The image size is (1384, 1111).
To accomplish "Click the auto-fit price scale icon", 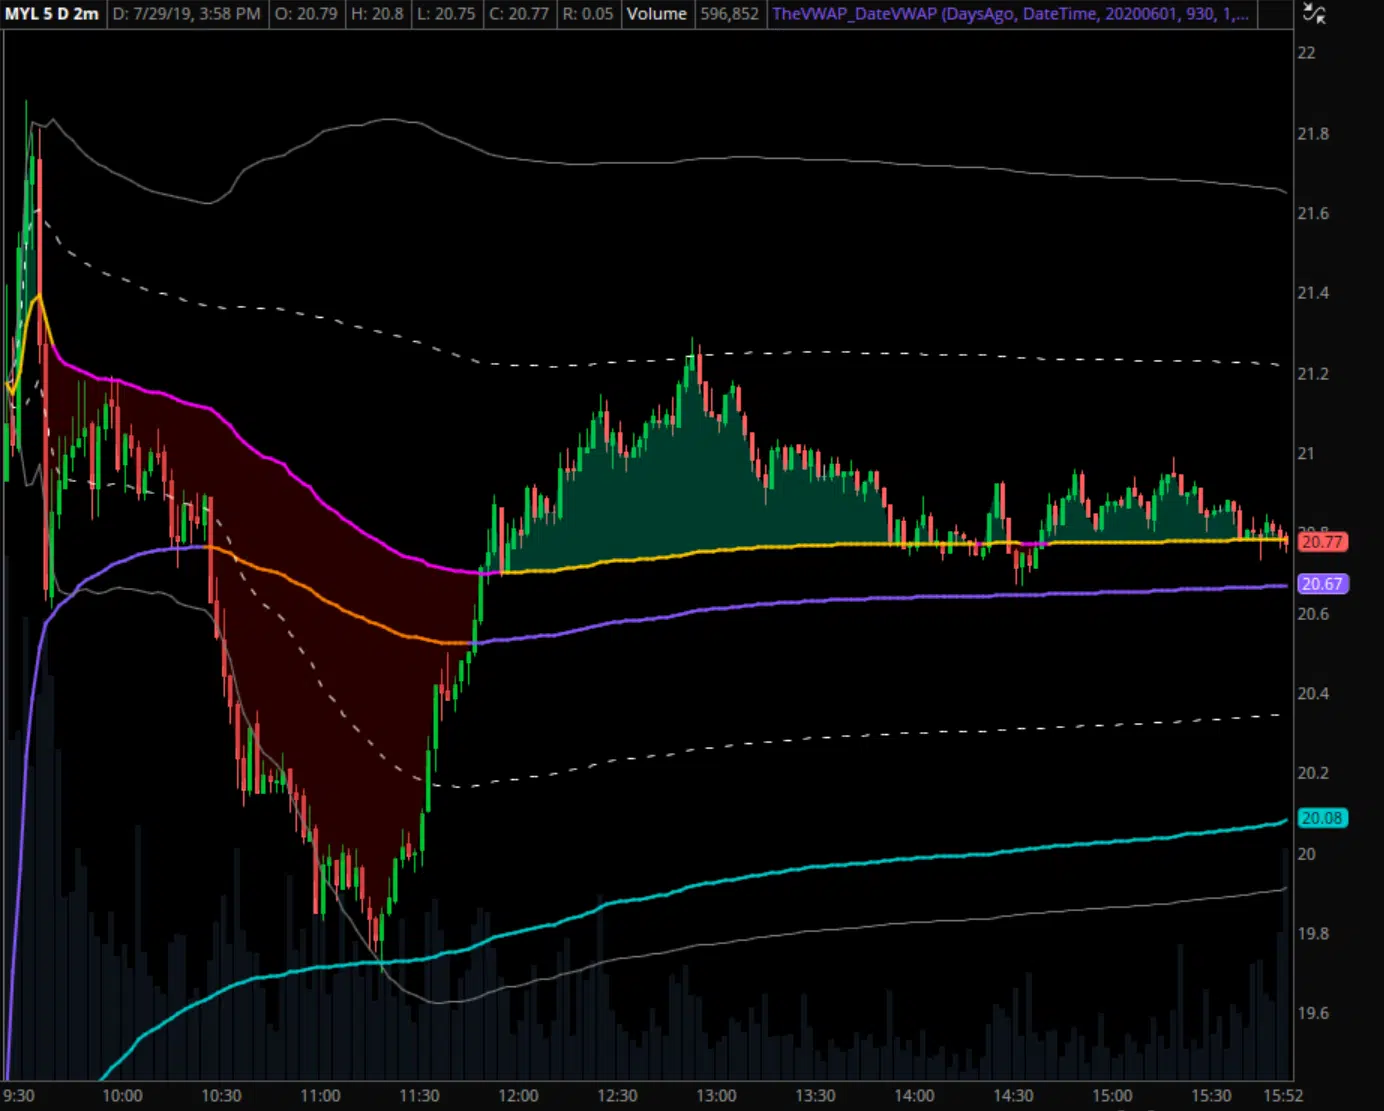I will (x=1314, y=14).
